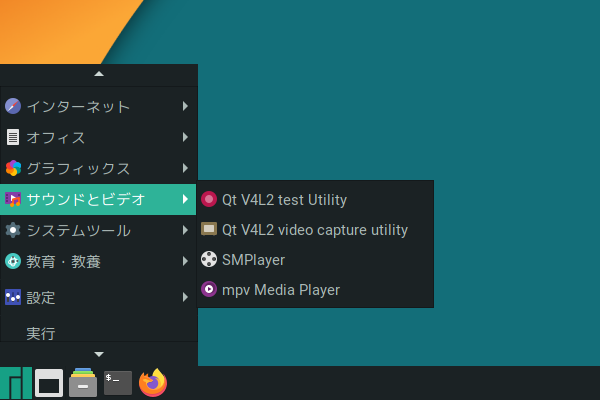Click the Qt V4L2 video capture icon

tap(209, 229)
